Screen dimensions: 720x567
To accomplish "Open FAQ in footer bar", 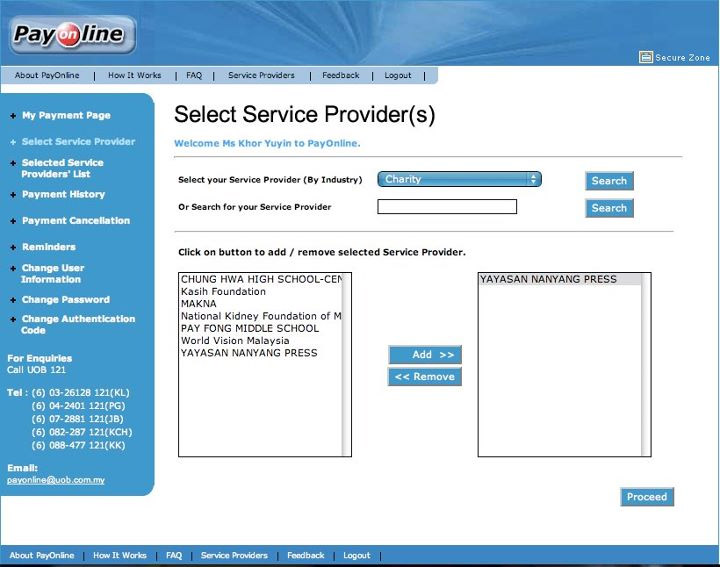I will [174, 556].
